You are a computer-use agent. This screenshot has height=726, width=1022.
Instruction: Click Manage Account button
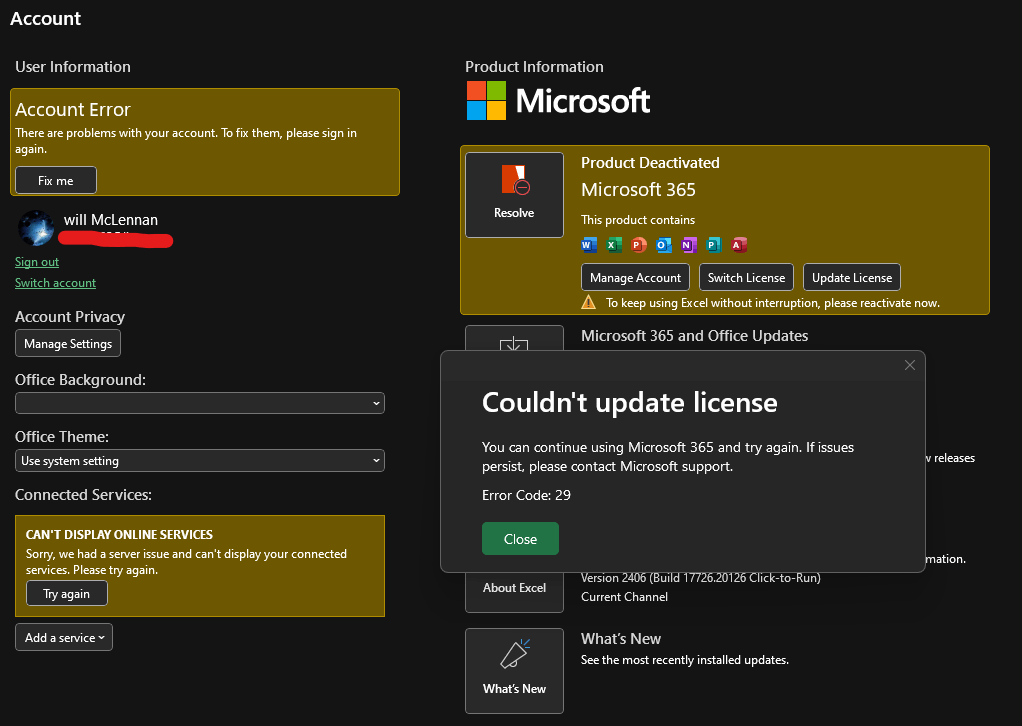[635, 278]
